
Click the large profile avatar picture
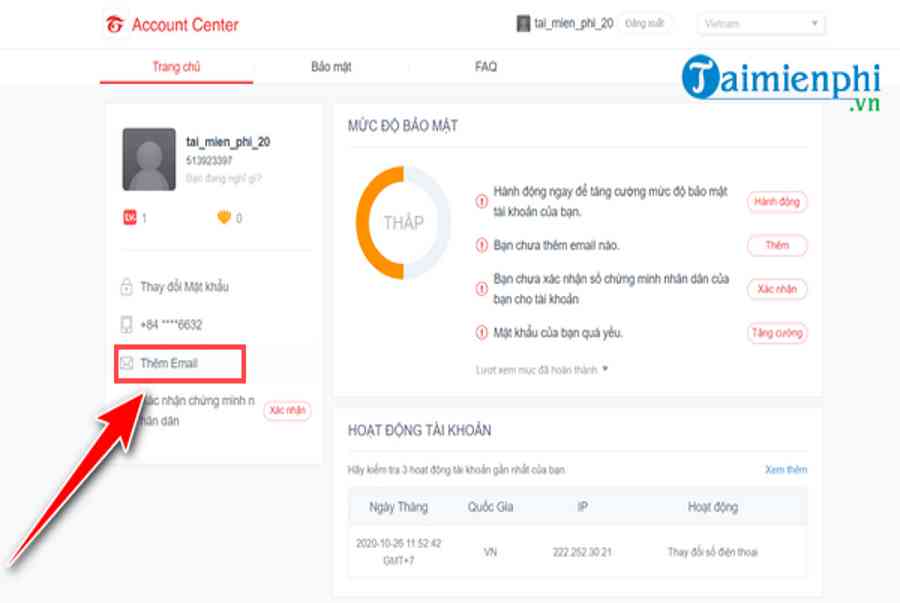(x=149, y=159)
